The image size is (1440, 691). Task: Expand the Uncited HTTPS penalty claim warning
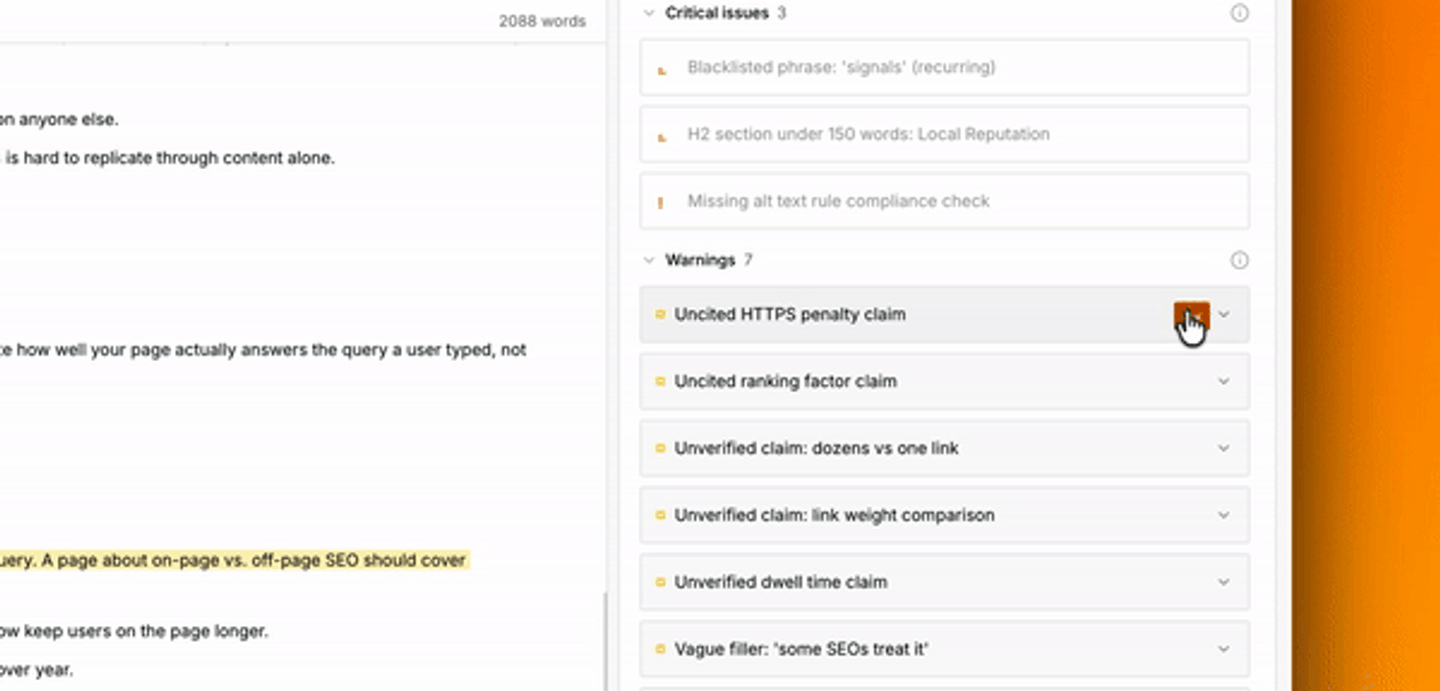click(1224, 314)
